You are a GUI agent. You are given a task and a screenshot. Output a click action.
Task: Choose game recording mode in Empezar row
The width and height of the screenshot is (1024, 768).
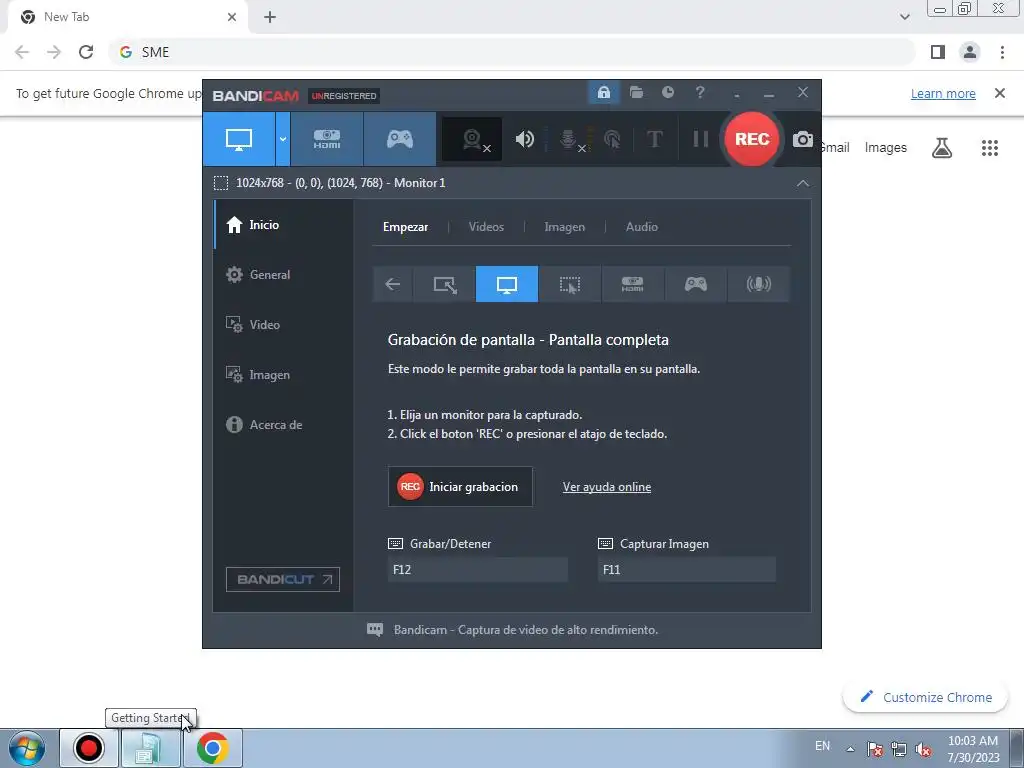click(696, 284)
